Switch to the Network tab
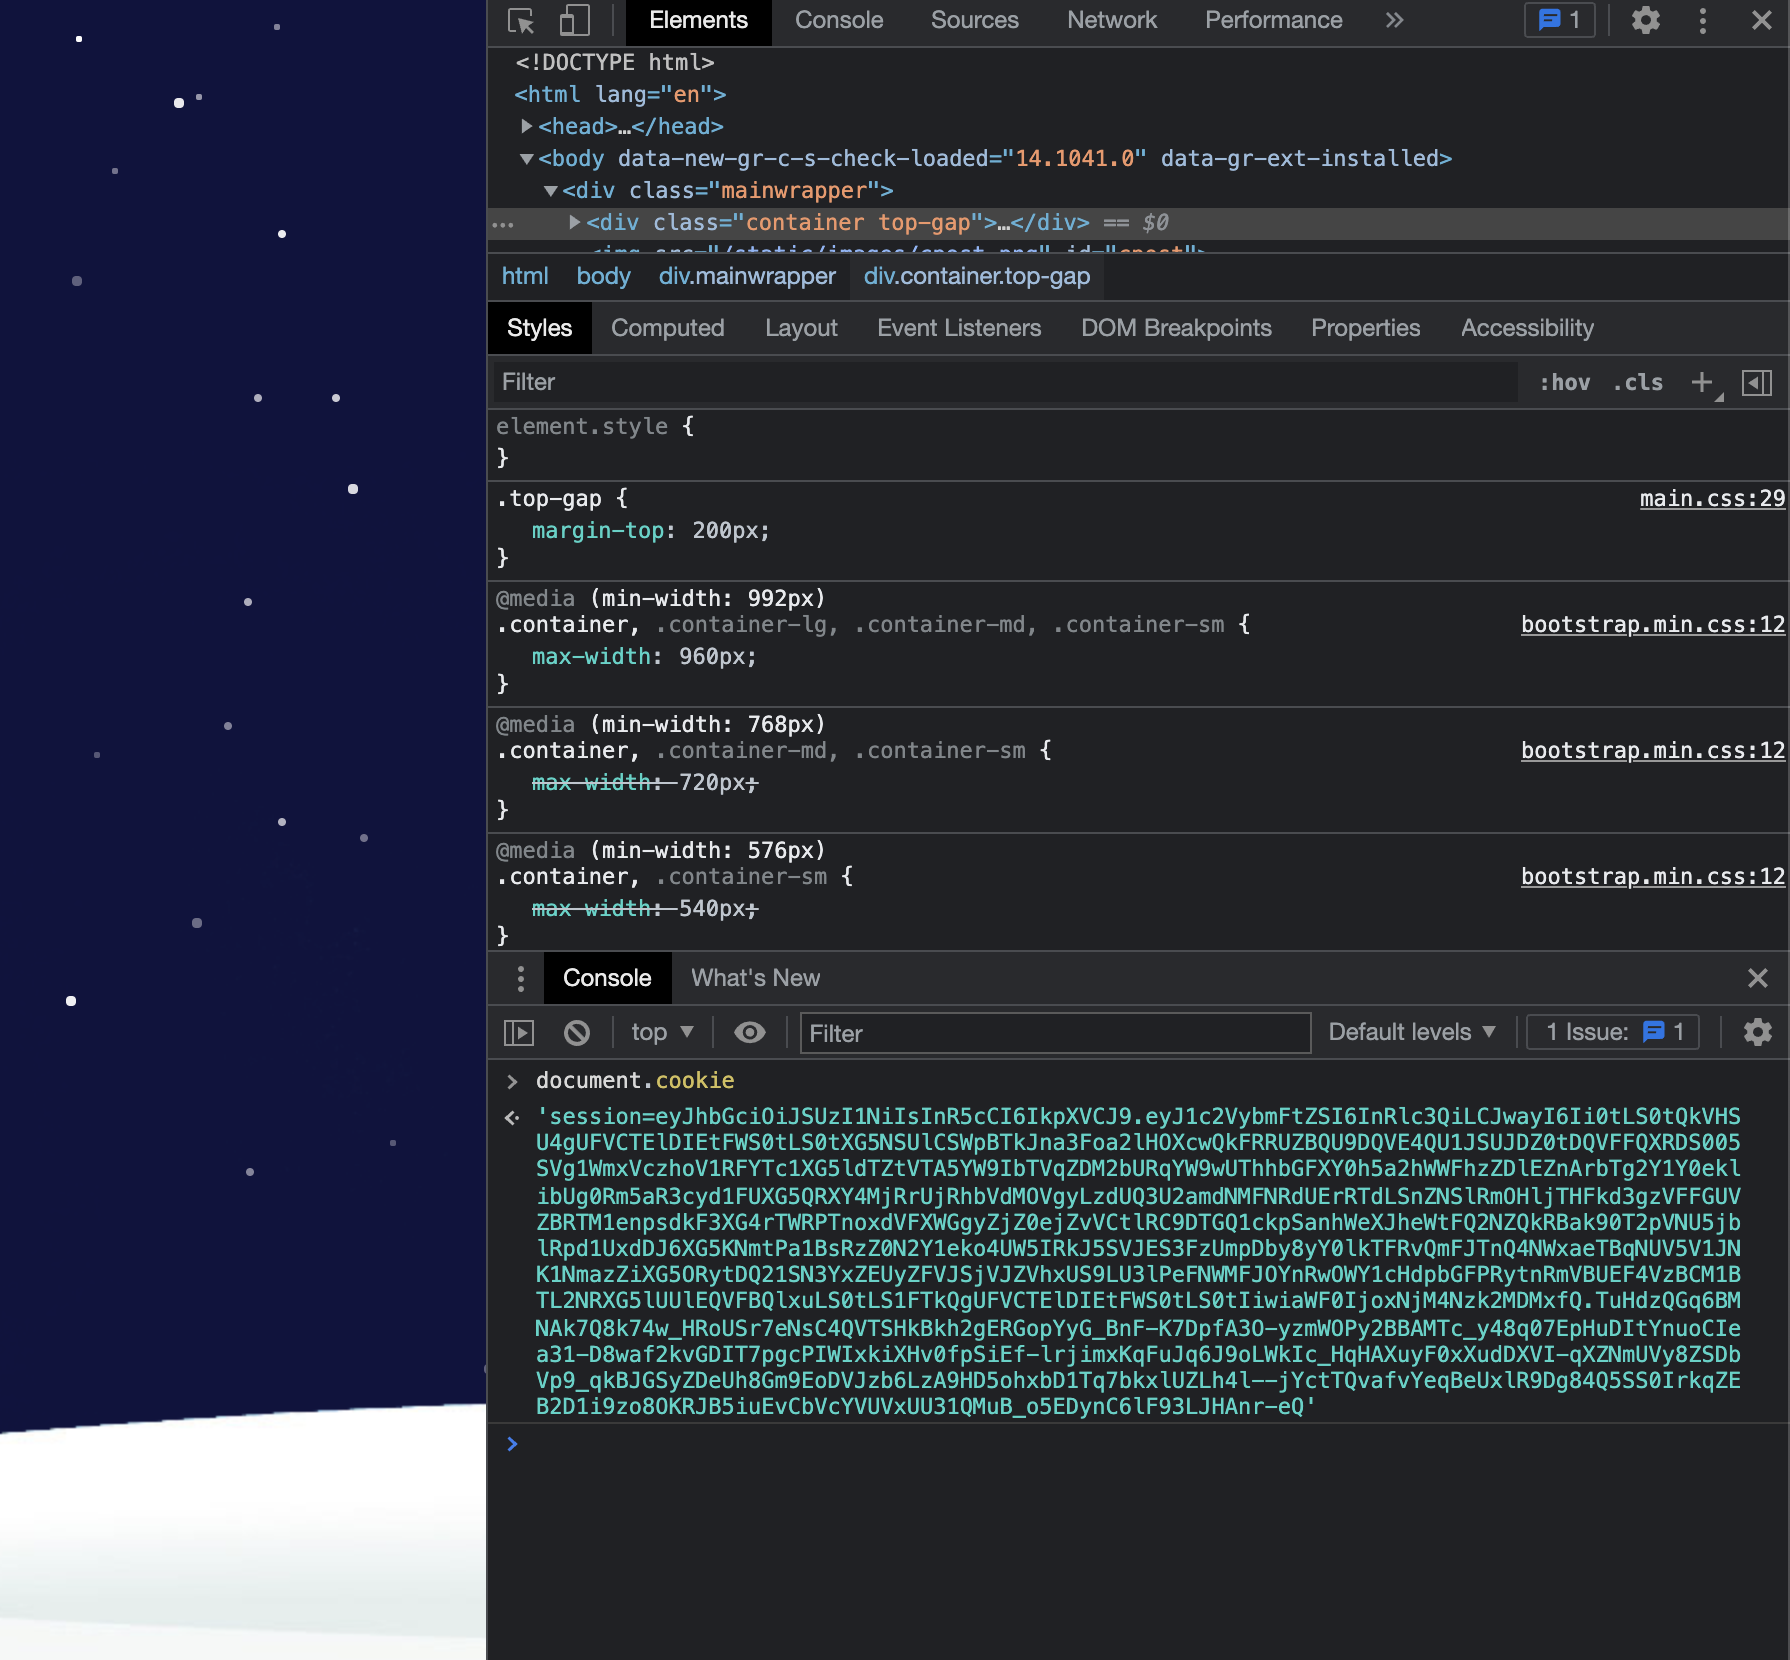The height and width of the screenshot is (1660, 1790). [1111, 21]
